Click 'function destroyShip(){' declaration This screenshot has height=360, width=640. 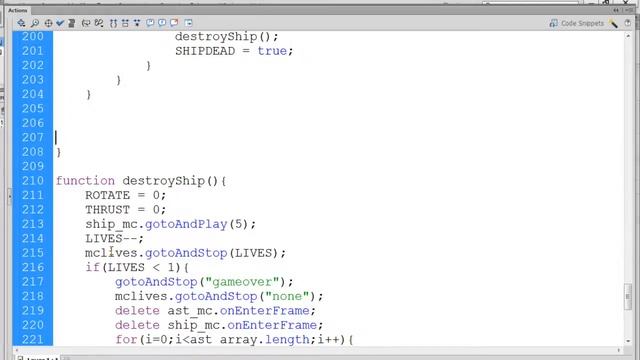tap(141, 181)
